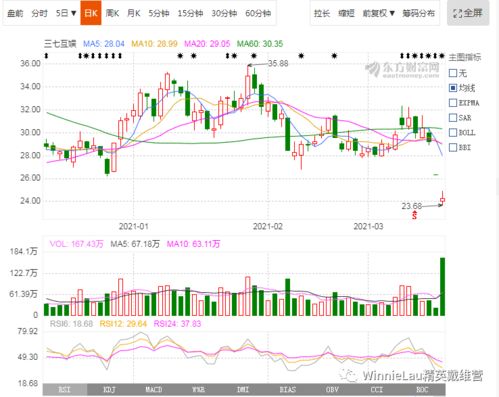Open the 5日 period dropdown
The height and width of the screenshot is (397, 499).
[x=66, y=13]
